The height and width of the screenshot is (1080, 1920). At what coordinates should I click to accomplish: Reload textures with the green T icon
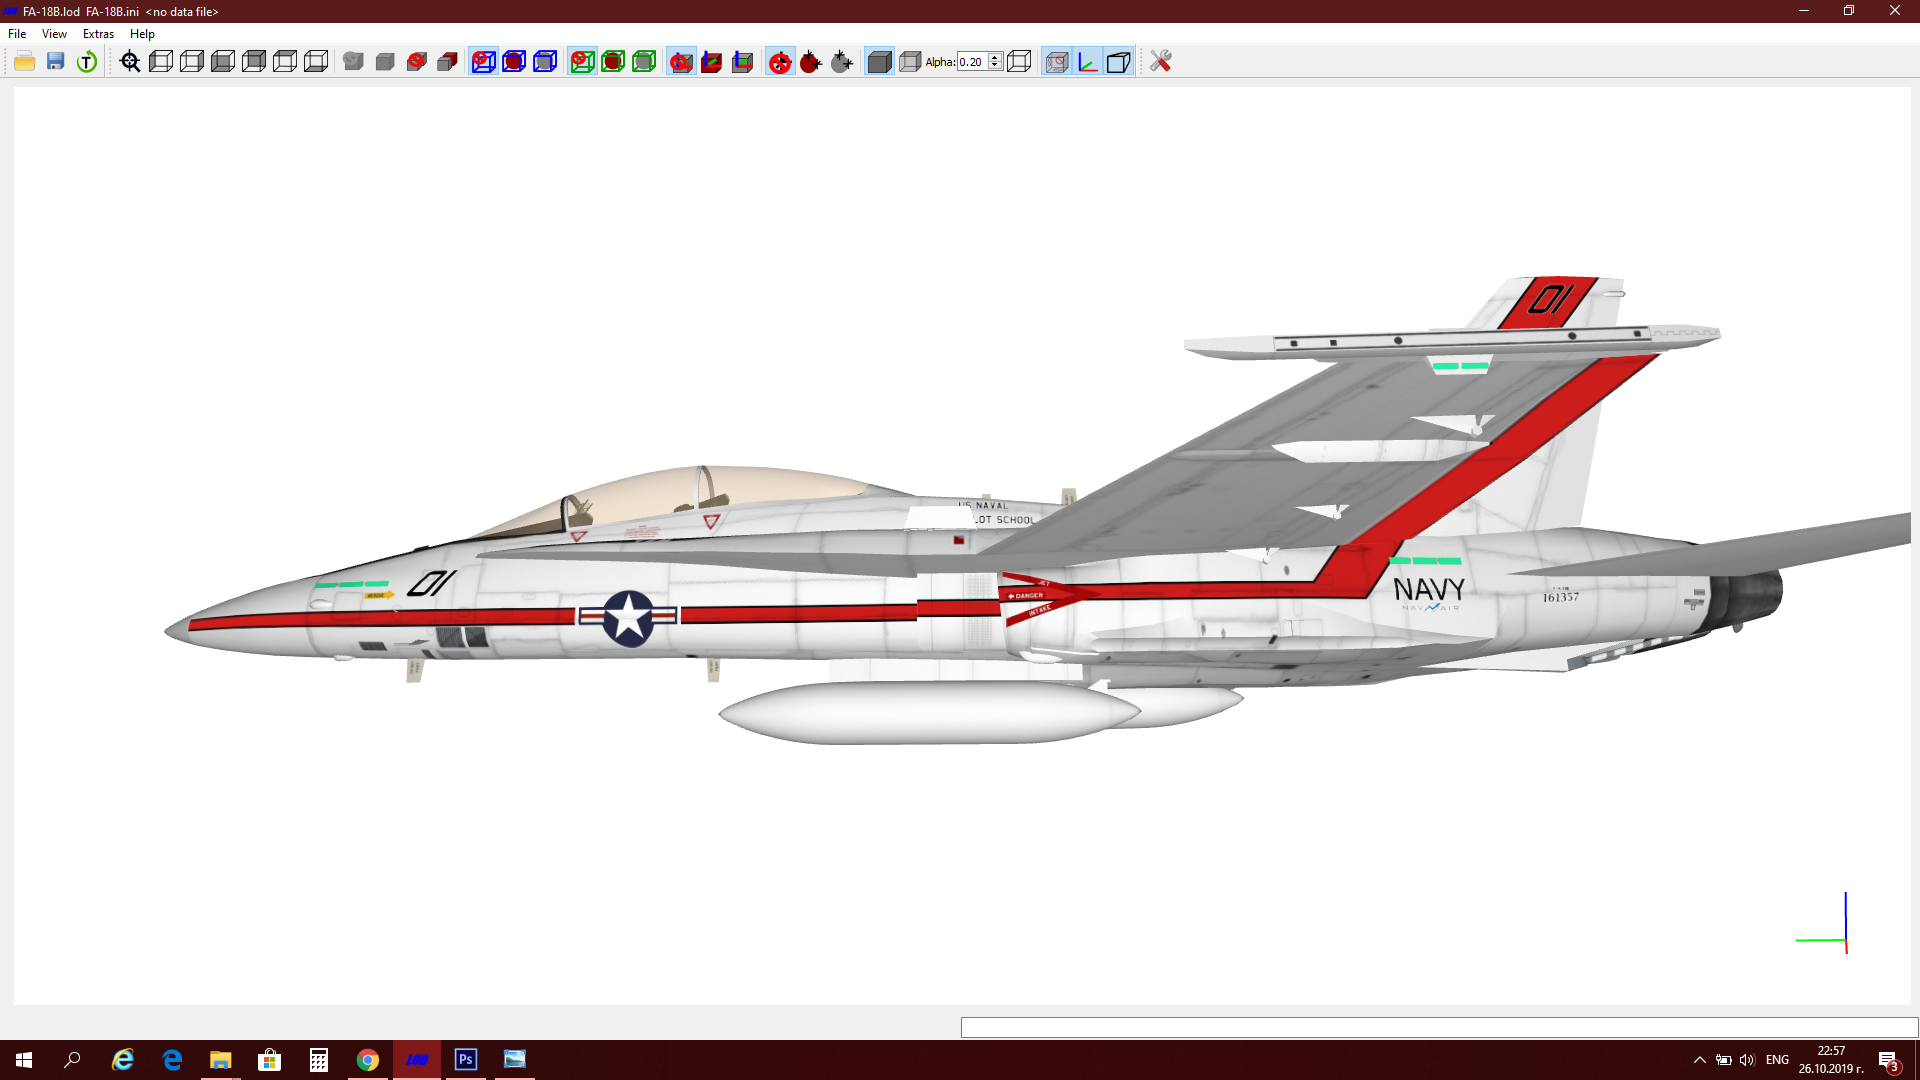click(x=87, y=62)
